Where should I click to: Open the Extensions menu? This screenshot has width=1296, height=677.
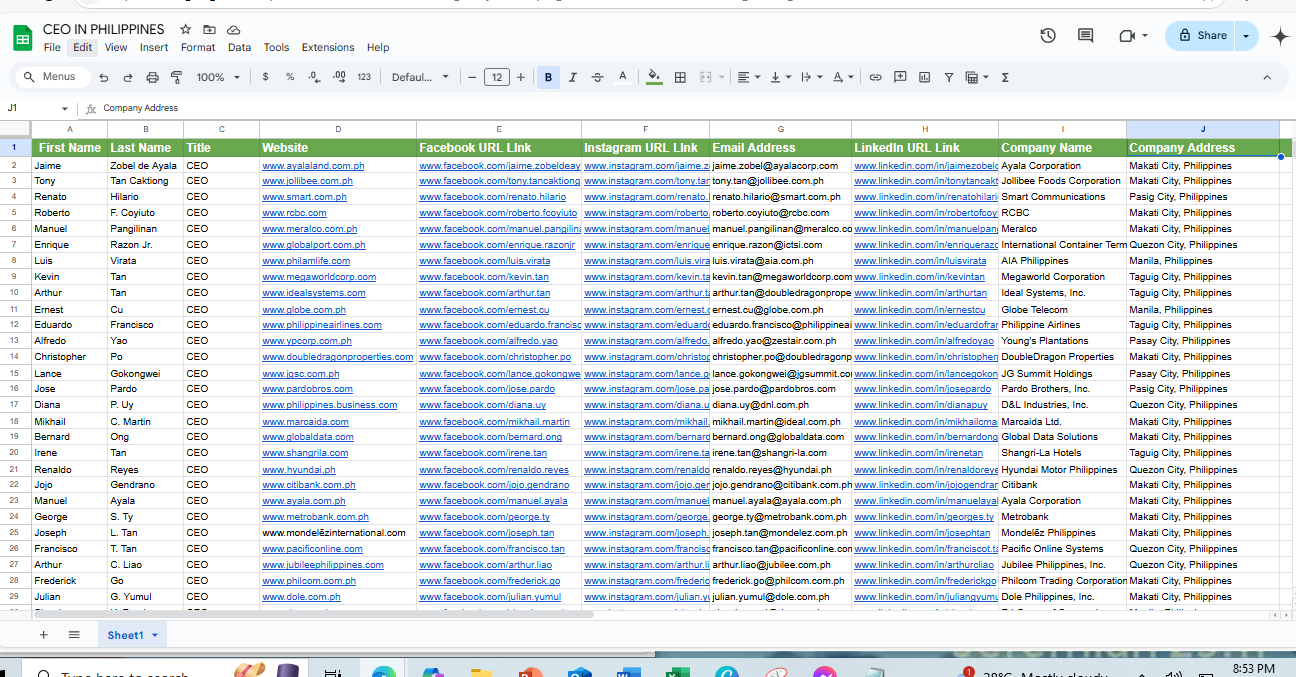(x=328, y=47)
